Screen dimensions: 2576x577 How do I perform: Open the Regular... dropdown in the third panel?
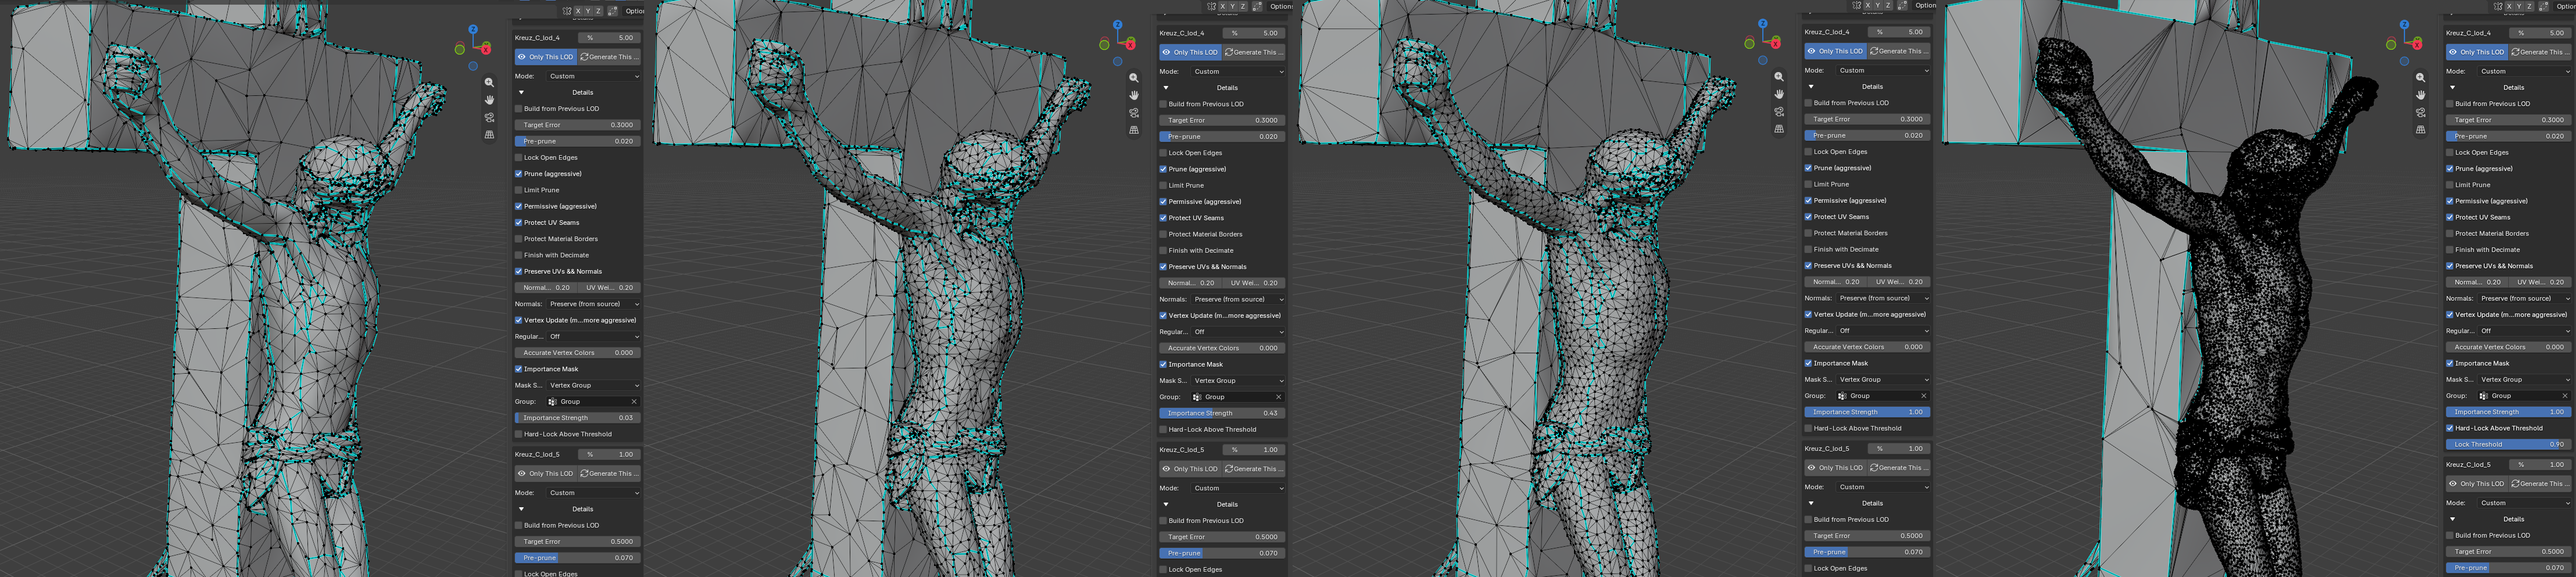pos(1883,330)
